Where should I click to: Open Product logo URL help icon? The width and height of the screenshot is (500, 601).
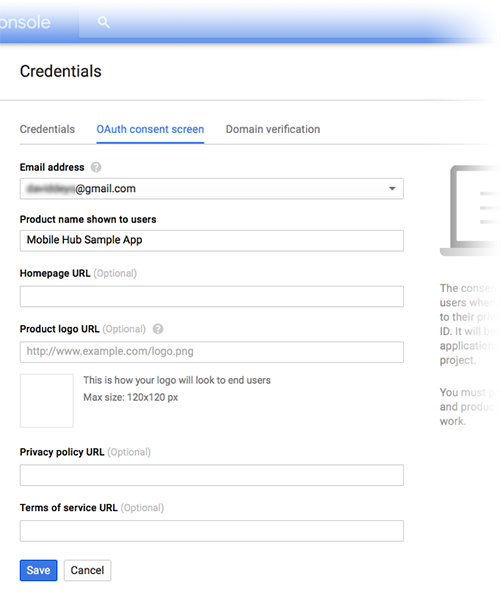158,329
